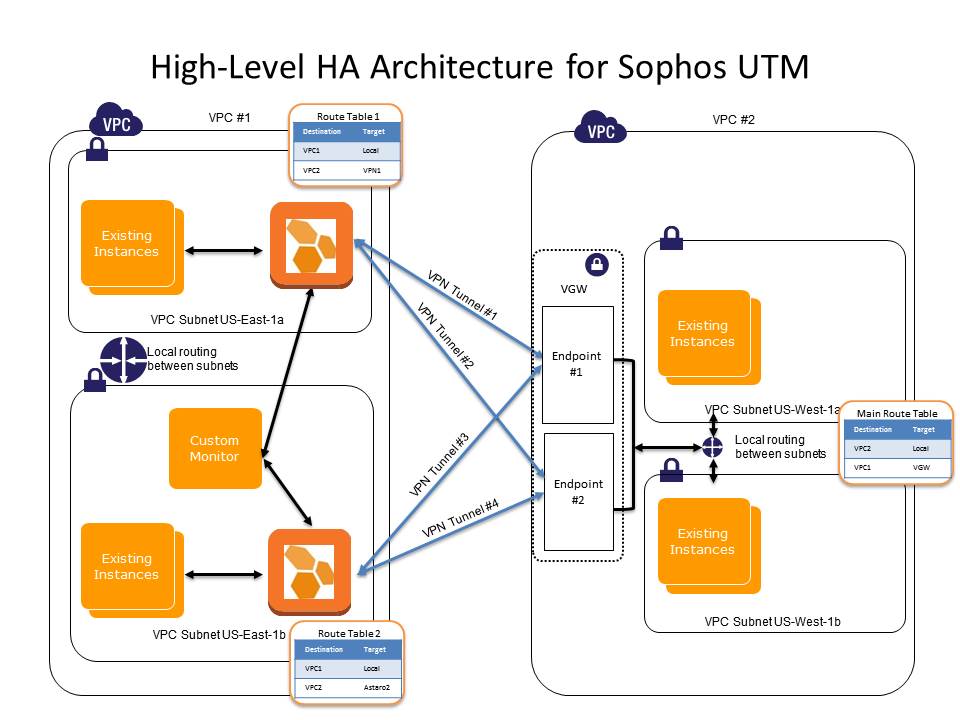Select the "Route Table 2" title
The height and width of the screenshot is (720, 960).
tap(350, 634)
